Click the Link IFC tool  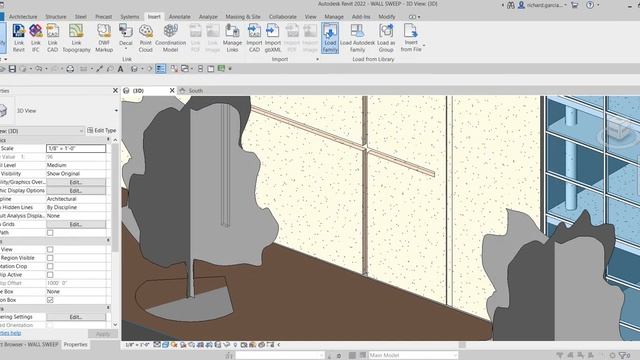(x=36, y=38)
